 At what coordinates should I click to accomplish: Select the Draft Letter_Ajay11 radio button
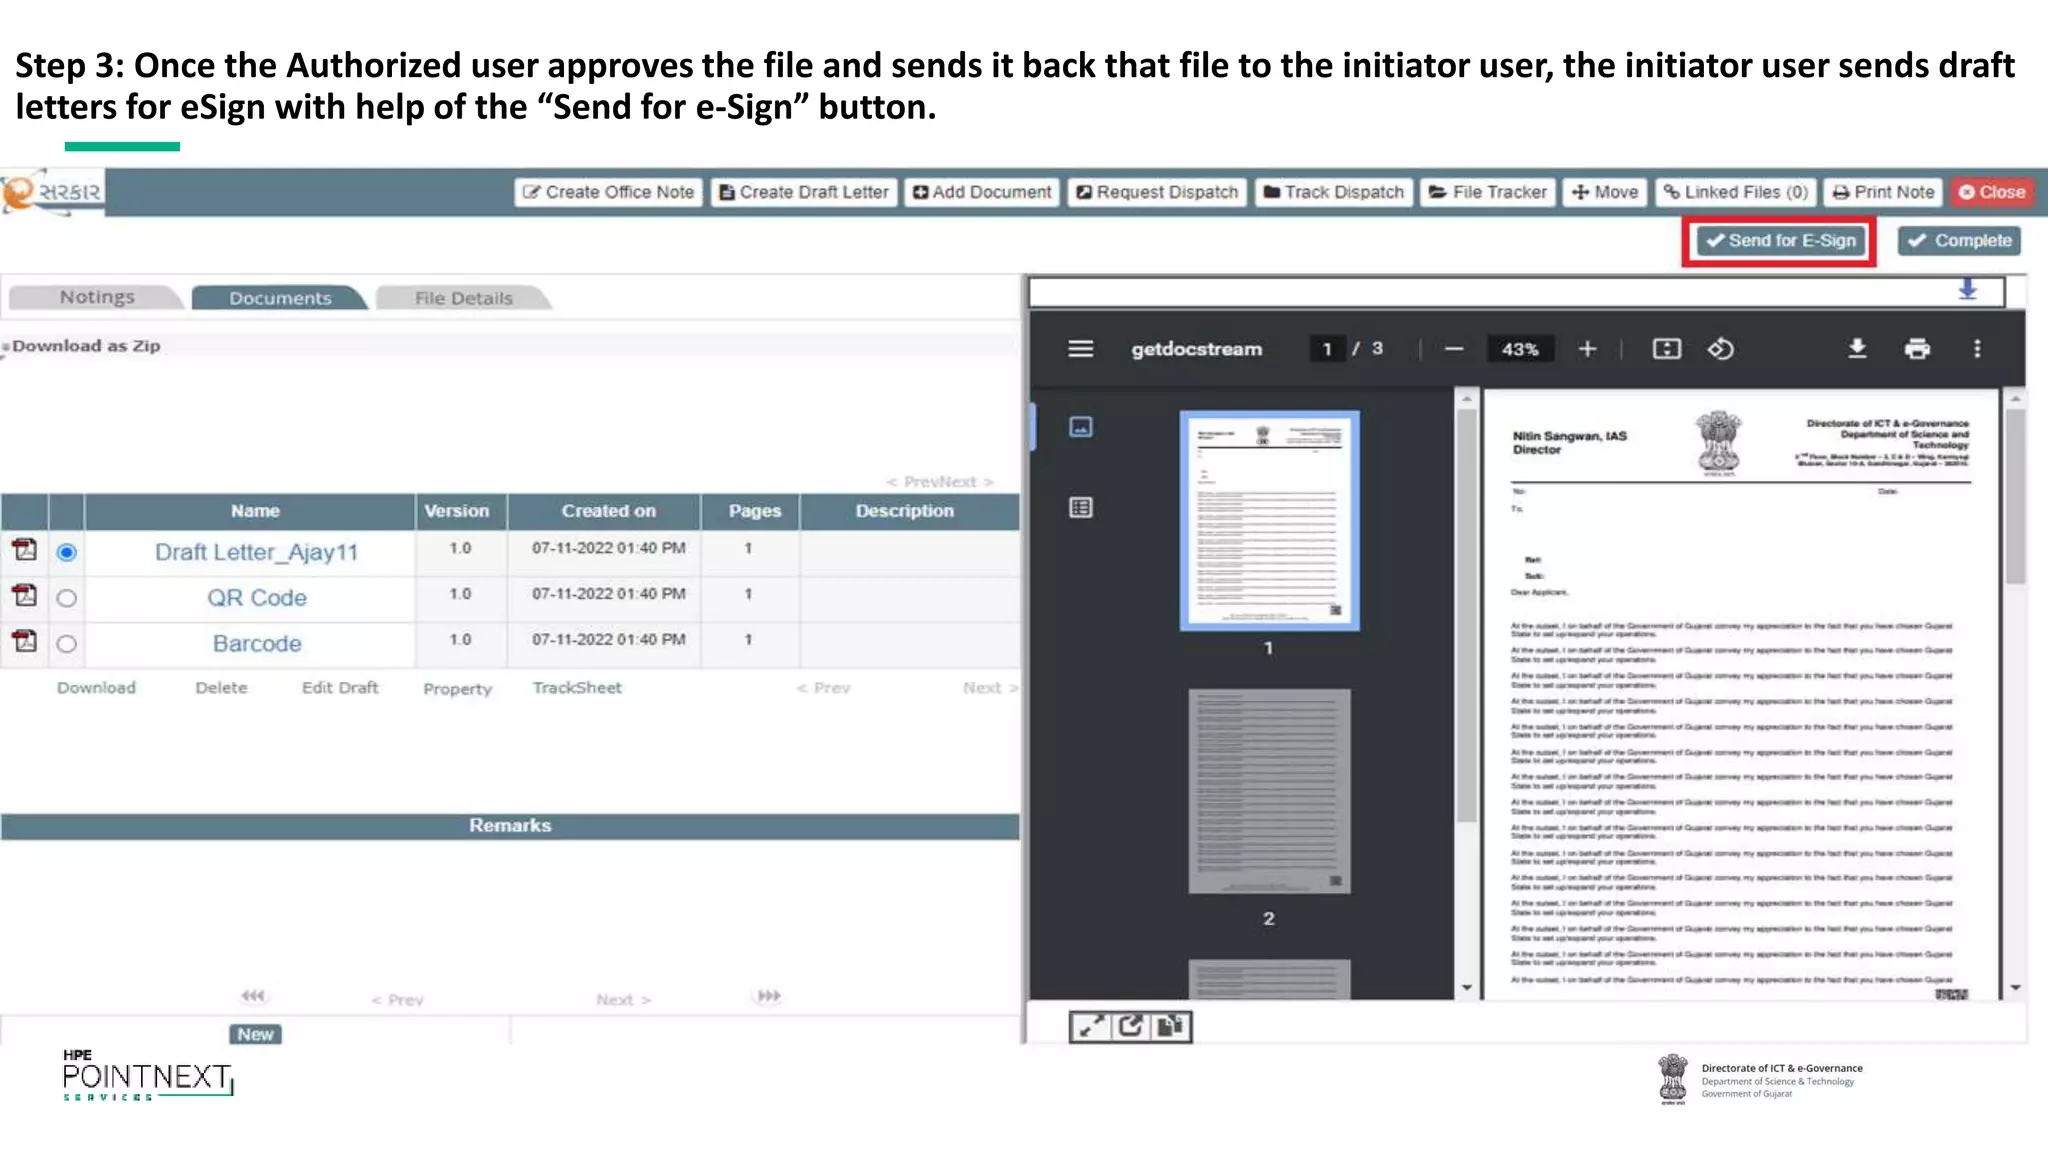[x=67, y=552]
